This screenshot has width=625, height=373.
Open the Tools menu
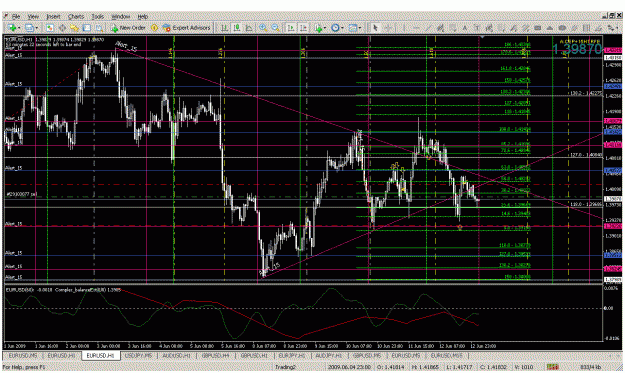(98, 16)
